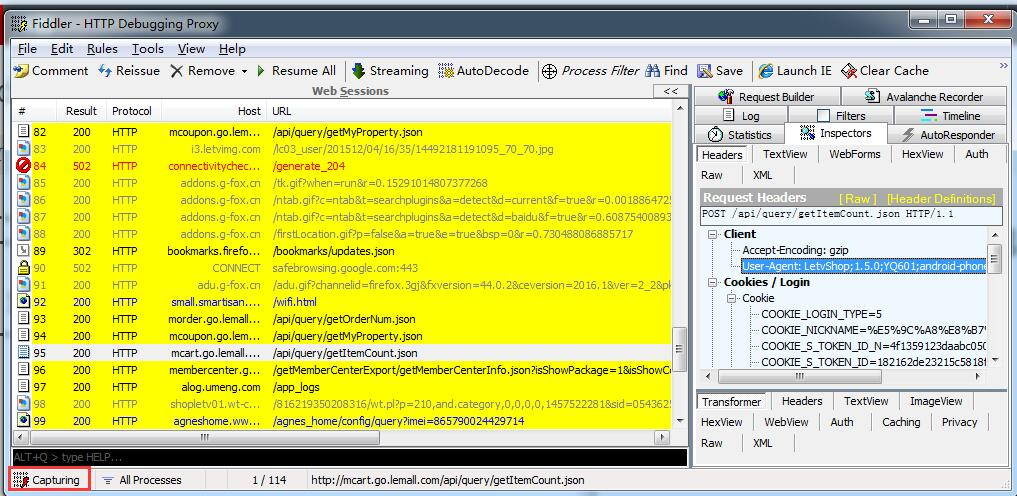Click the Web Sessions horizontal scrollbar thumb
Image resolution: width=1017 pixels, height=496 pixels.
204,438
